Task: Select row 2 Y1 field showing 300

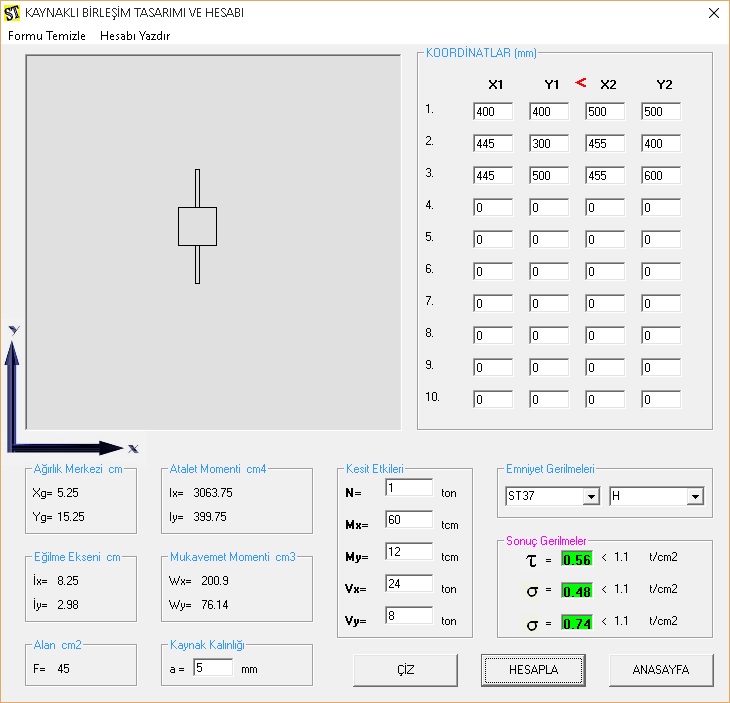Action: pos(549,143)
